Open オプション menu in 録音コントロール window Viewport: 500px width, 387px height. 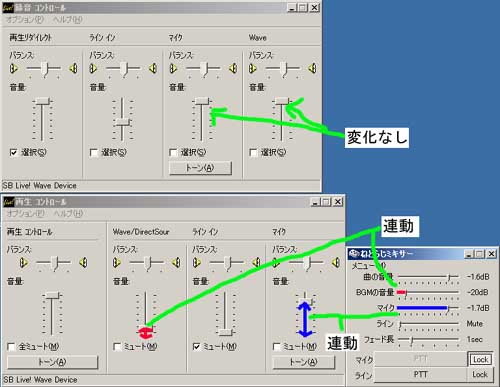click(x=25, y=19)
